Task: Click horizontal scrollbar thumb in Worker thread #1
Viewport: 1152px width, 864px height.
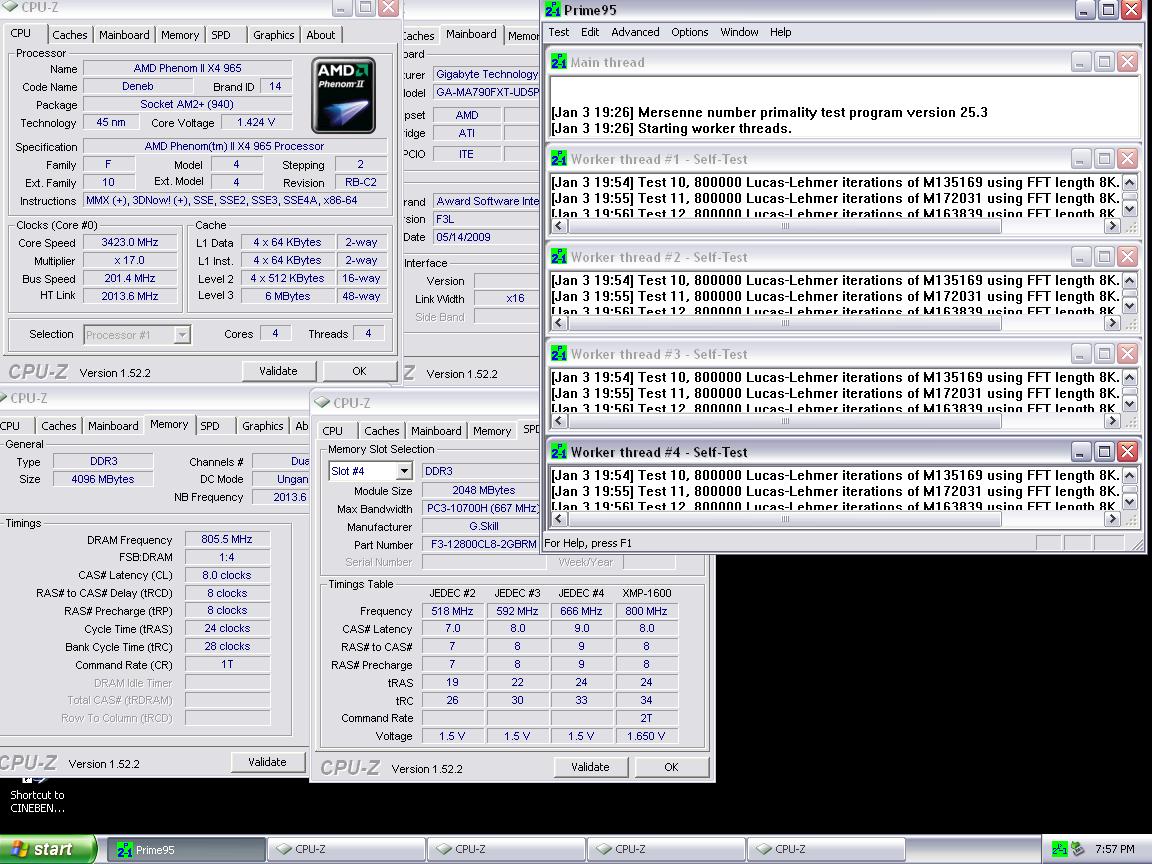Action: (x=784, y=226)
